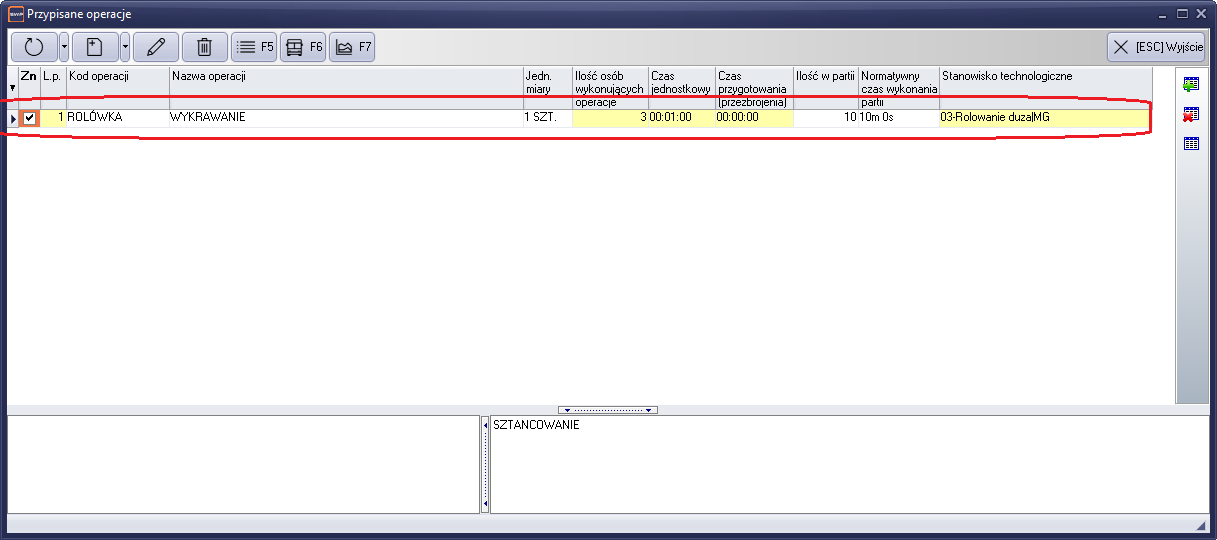Click the F6 bus icon button
Viewport: 1217px width, 540px height.
coord(303,47)
